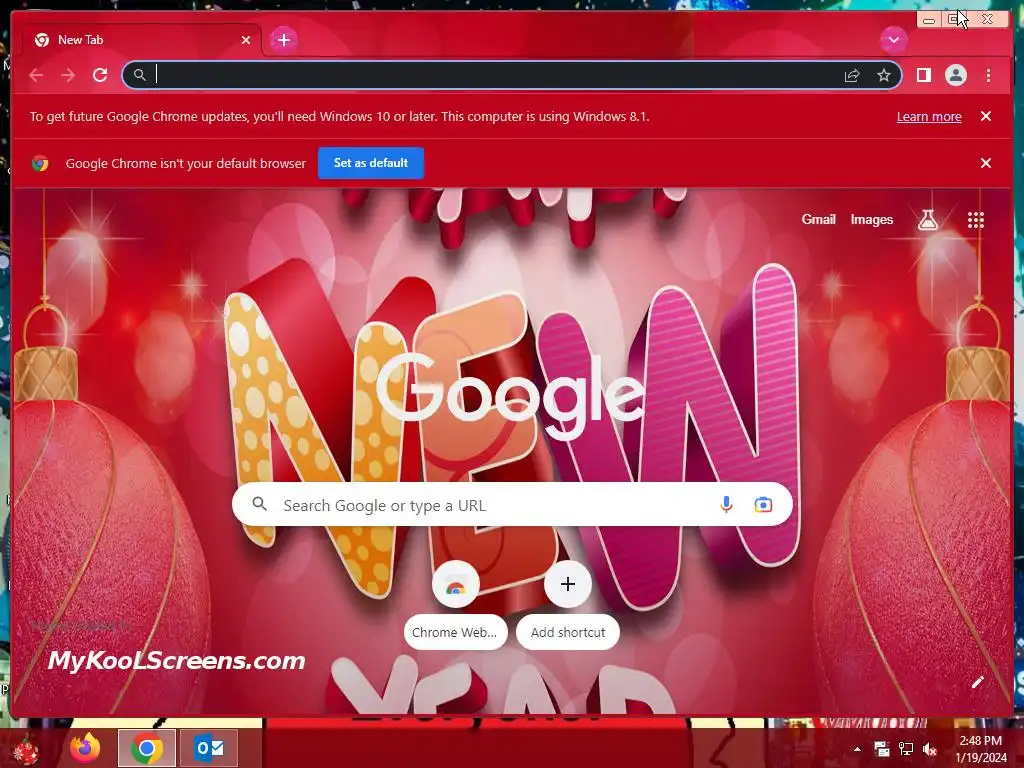
Task: Click the Chrome taskbar icon
Action: click(x=147, y=748)
